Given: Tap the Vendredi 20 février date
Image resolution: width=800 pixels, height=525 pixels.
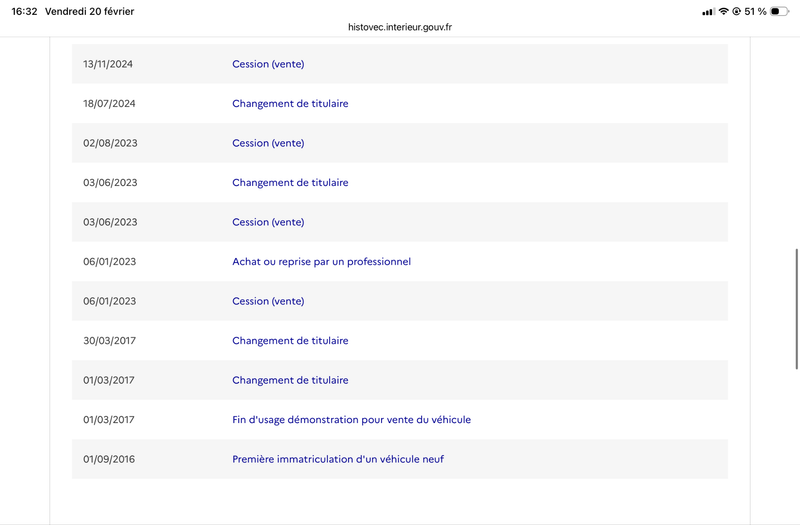Looking at the screenshot, I should click(x=90, y=11).
